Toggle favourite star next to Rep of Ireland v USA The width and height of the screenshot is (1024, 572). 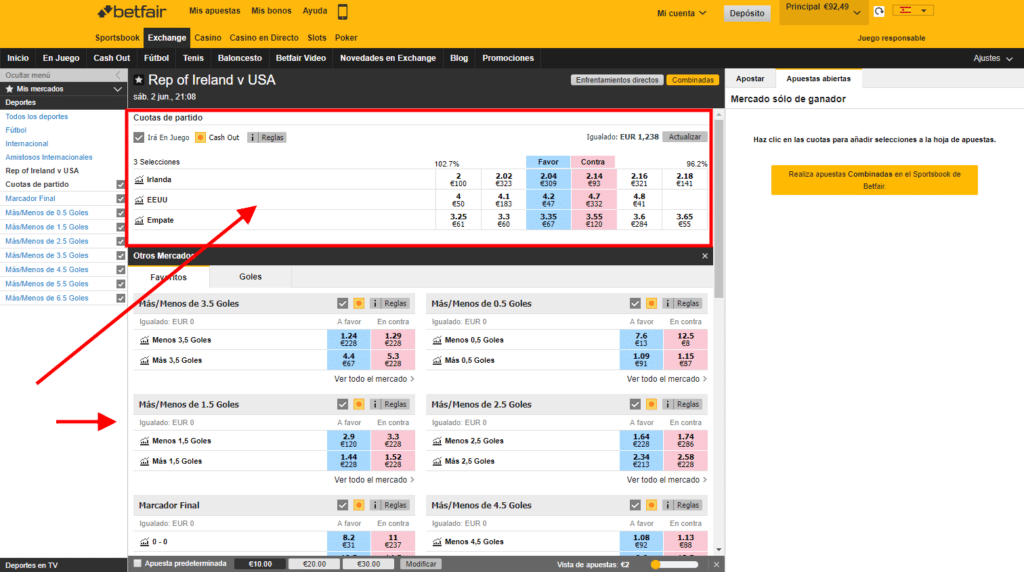[138, 80]
